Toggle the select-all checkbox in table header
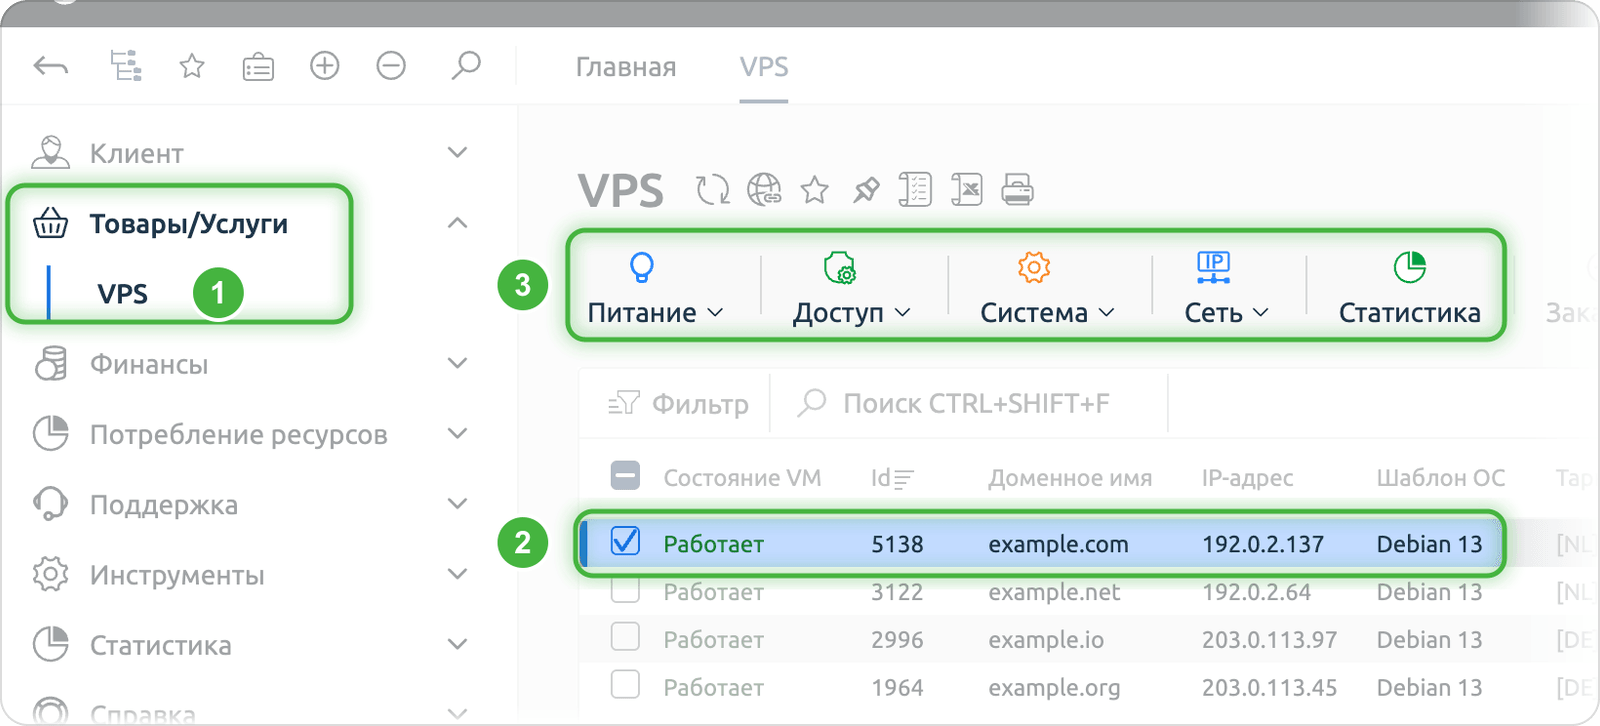Image resolution: width=1600 pixels, height=726 pixels. tap(626, 476)
